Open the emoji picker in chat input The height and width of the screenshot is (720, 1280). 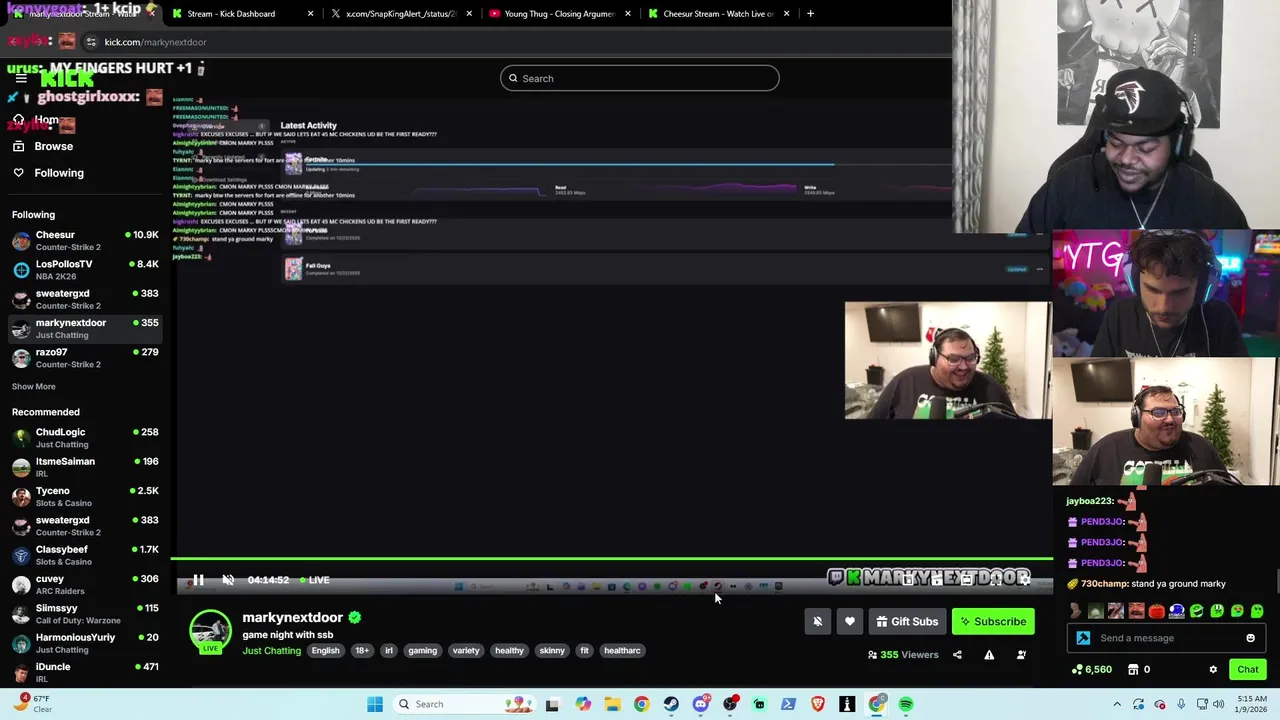click(1250, 638)
